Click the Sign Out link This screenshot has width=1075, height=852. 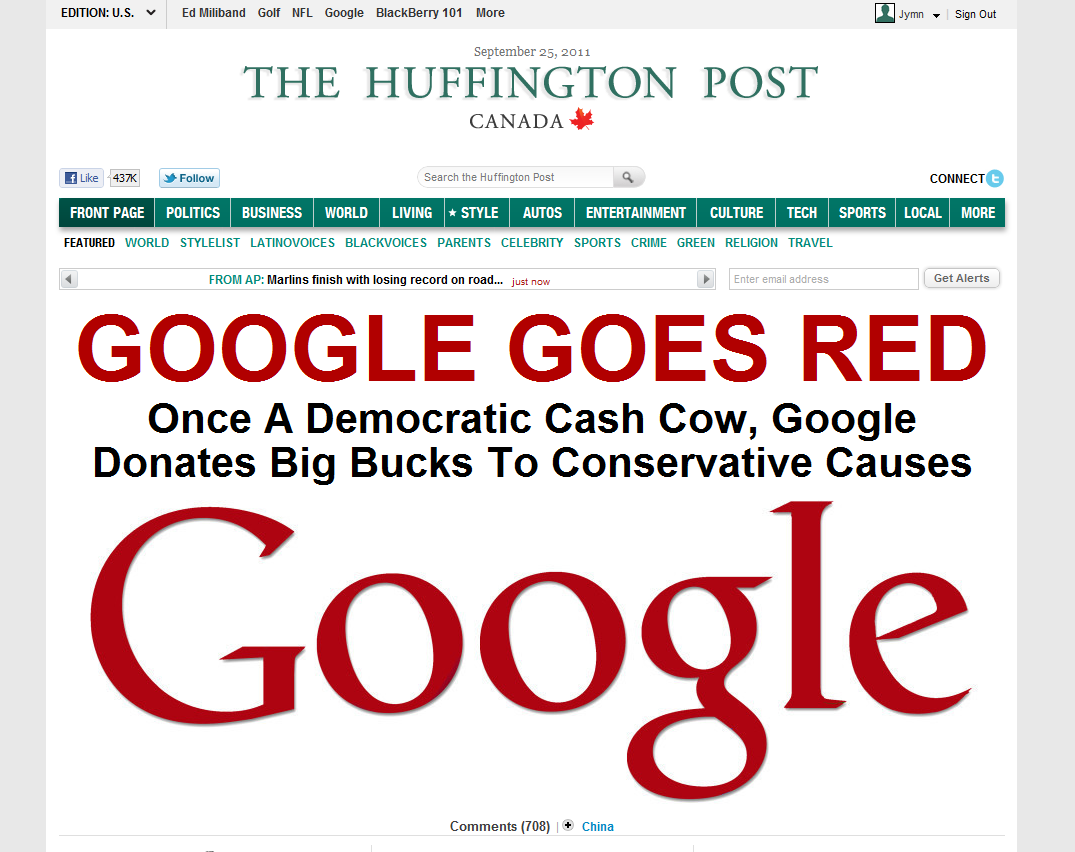tap(975, 14)
